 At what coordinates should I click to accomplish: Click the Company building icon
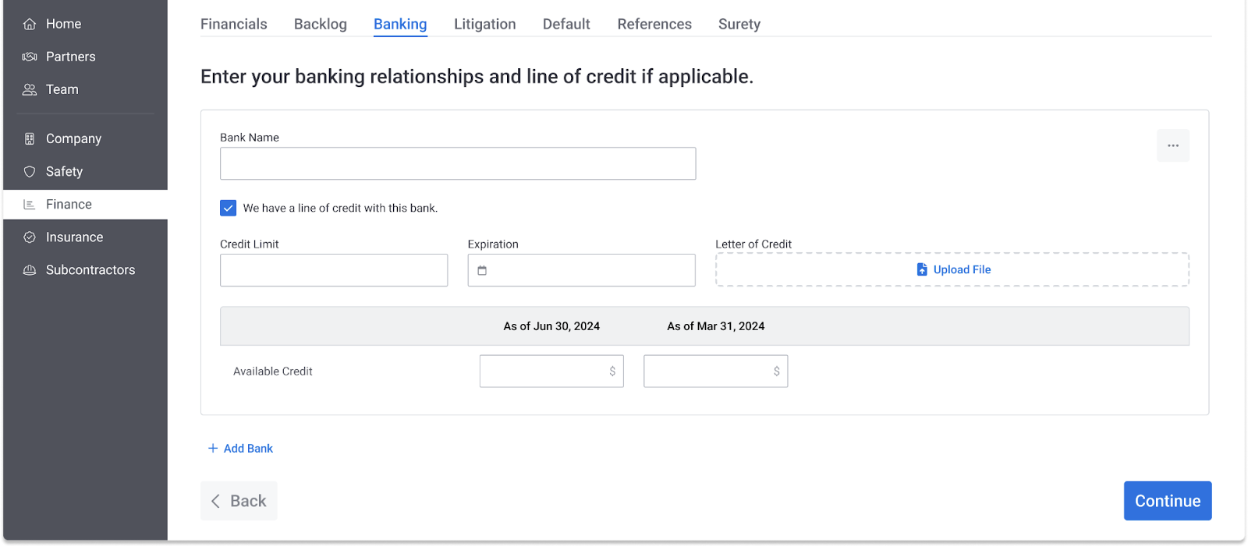tap(29, 139)
